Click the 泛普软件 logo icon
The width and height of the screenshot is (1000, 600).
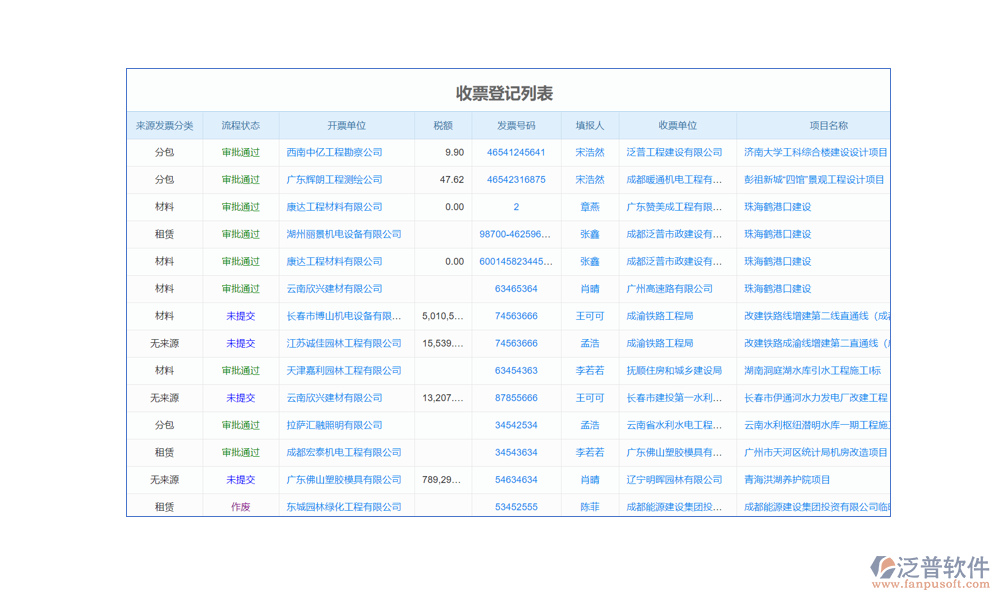tap(886, 568)
